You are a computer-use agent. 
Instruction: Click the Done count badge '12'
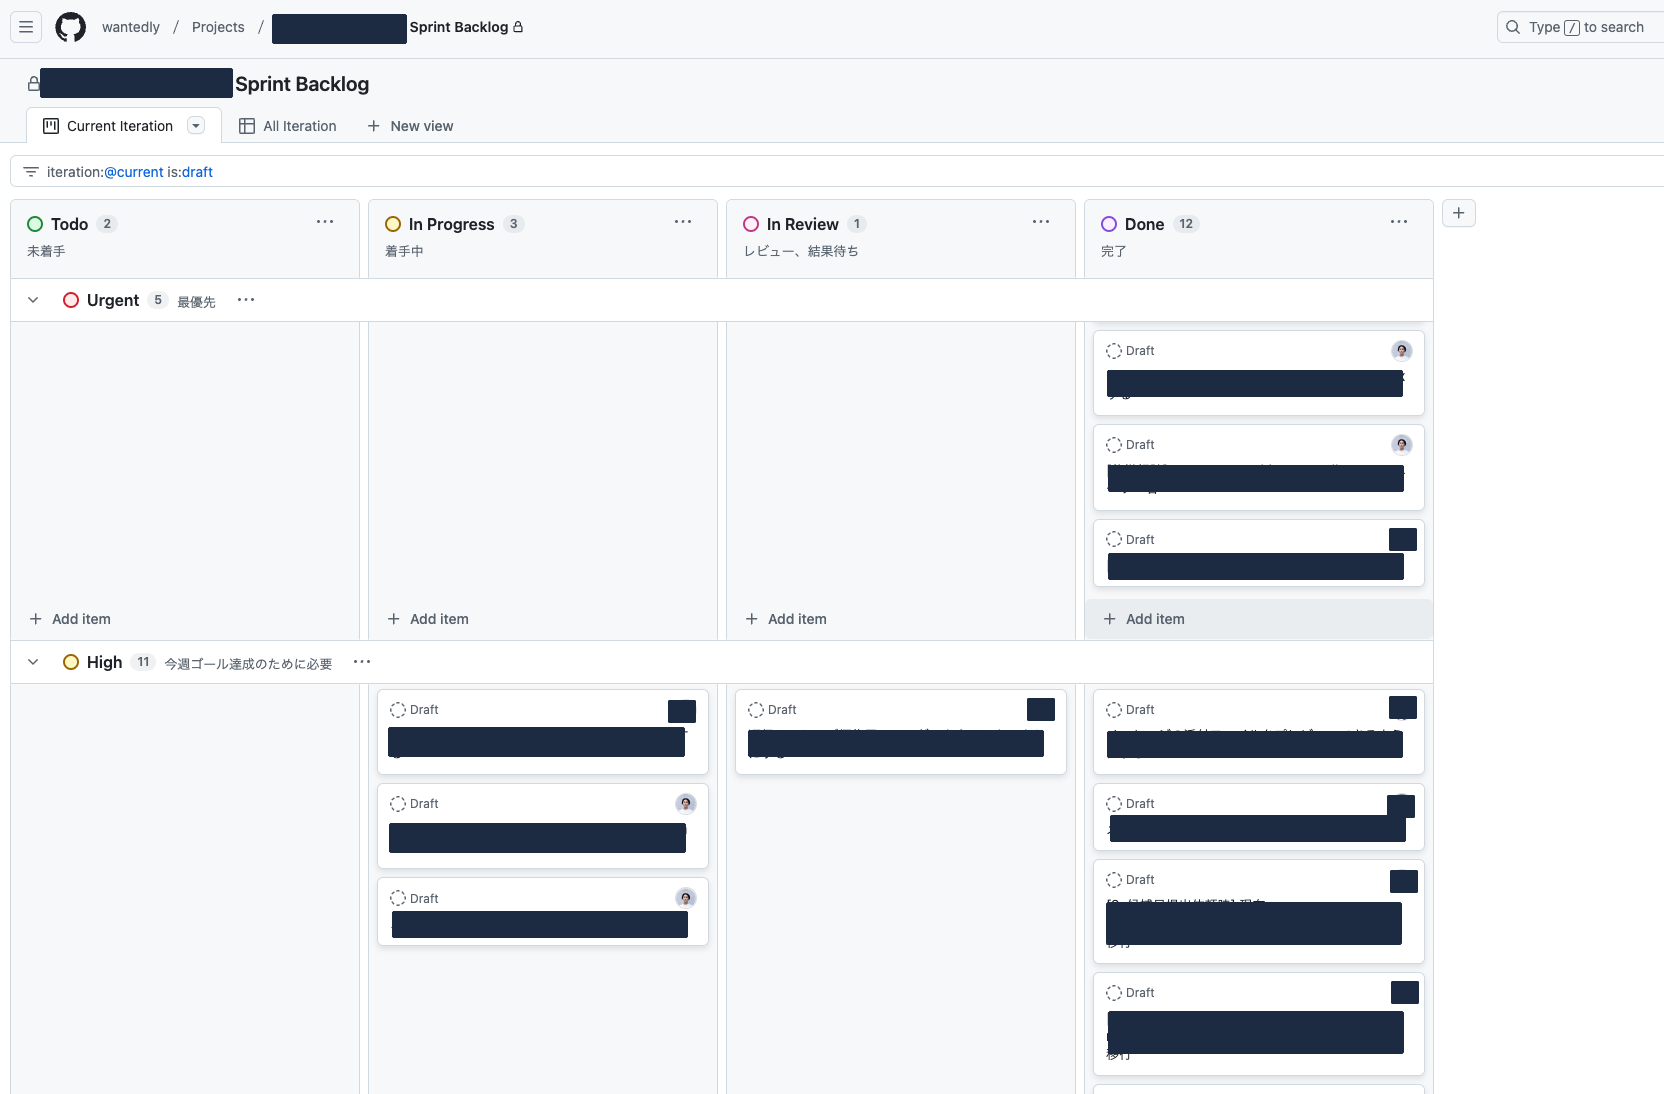(1186, 224)
